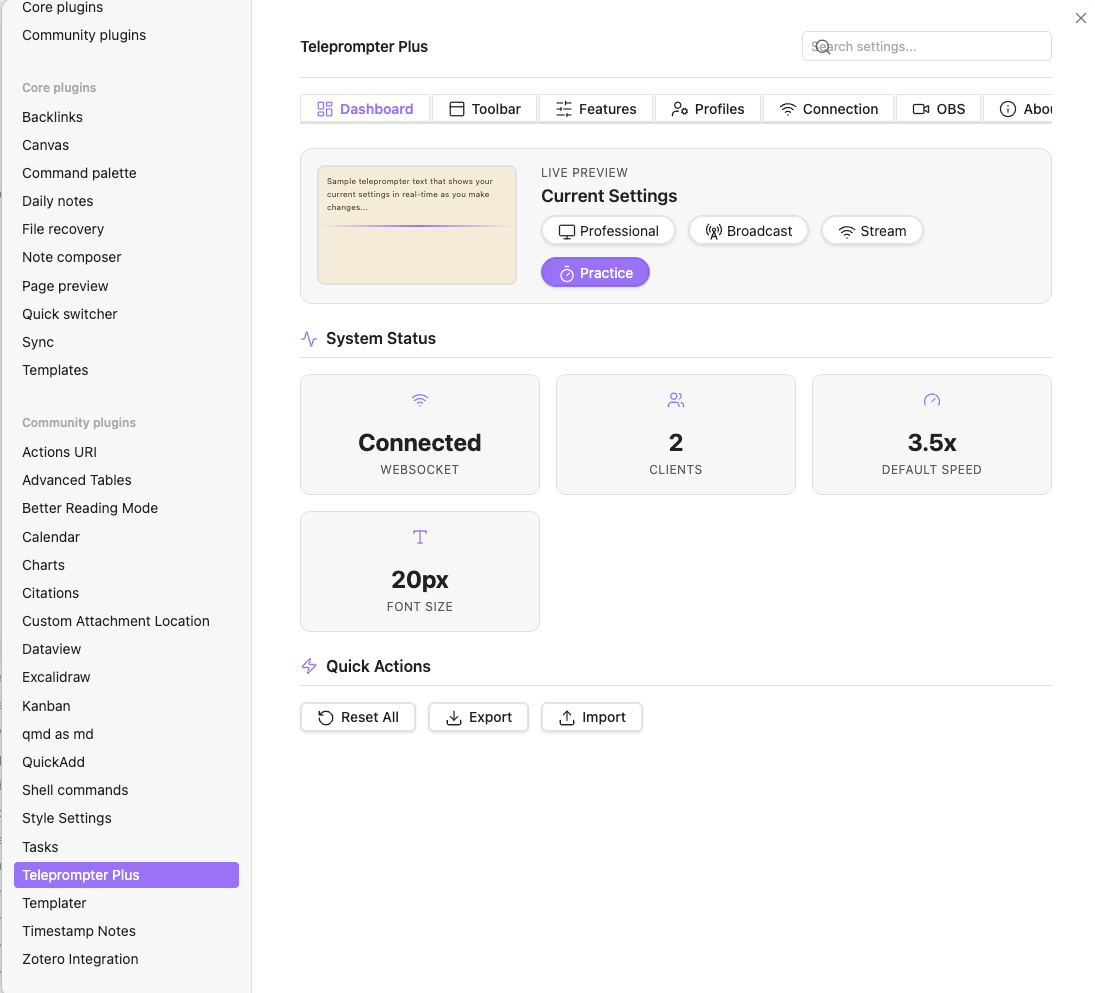Click the Toolbar window icon
The height and width of the screenshot is (993, 1095).
pyautogui.click(x=457, y=109)
